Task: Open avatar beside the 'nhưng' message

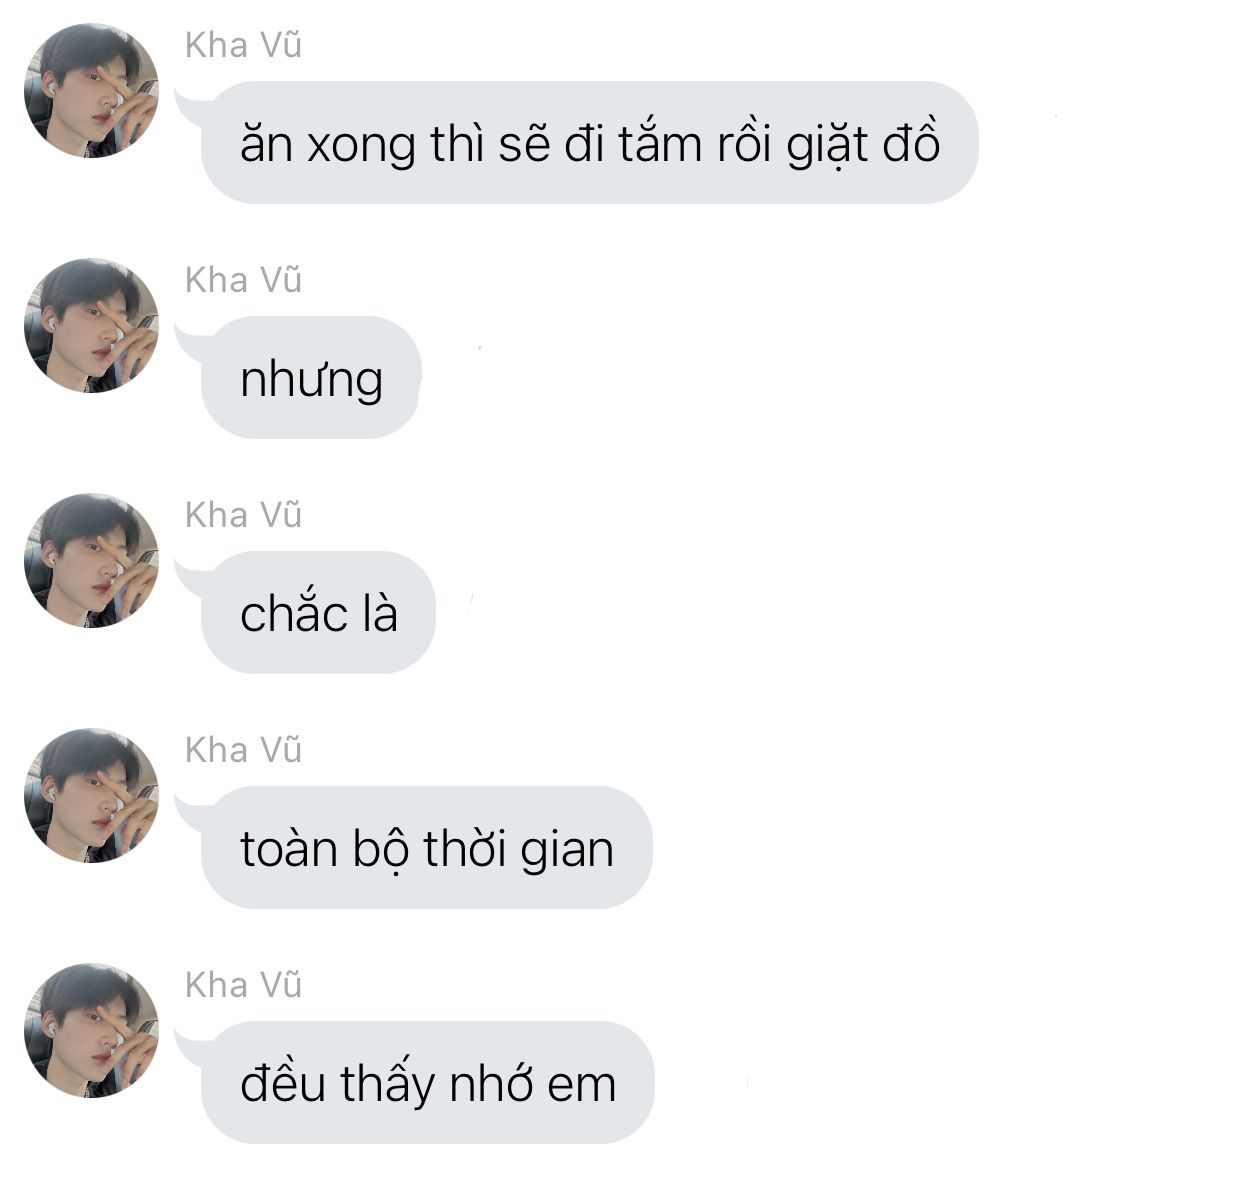Action: tap(91, 326)
